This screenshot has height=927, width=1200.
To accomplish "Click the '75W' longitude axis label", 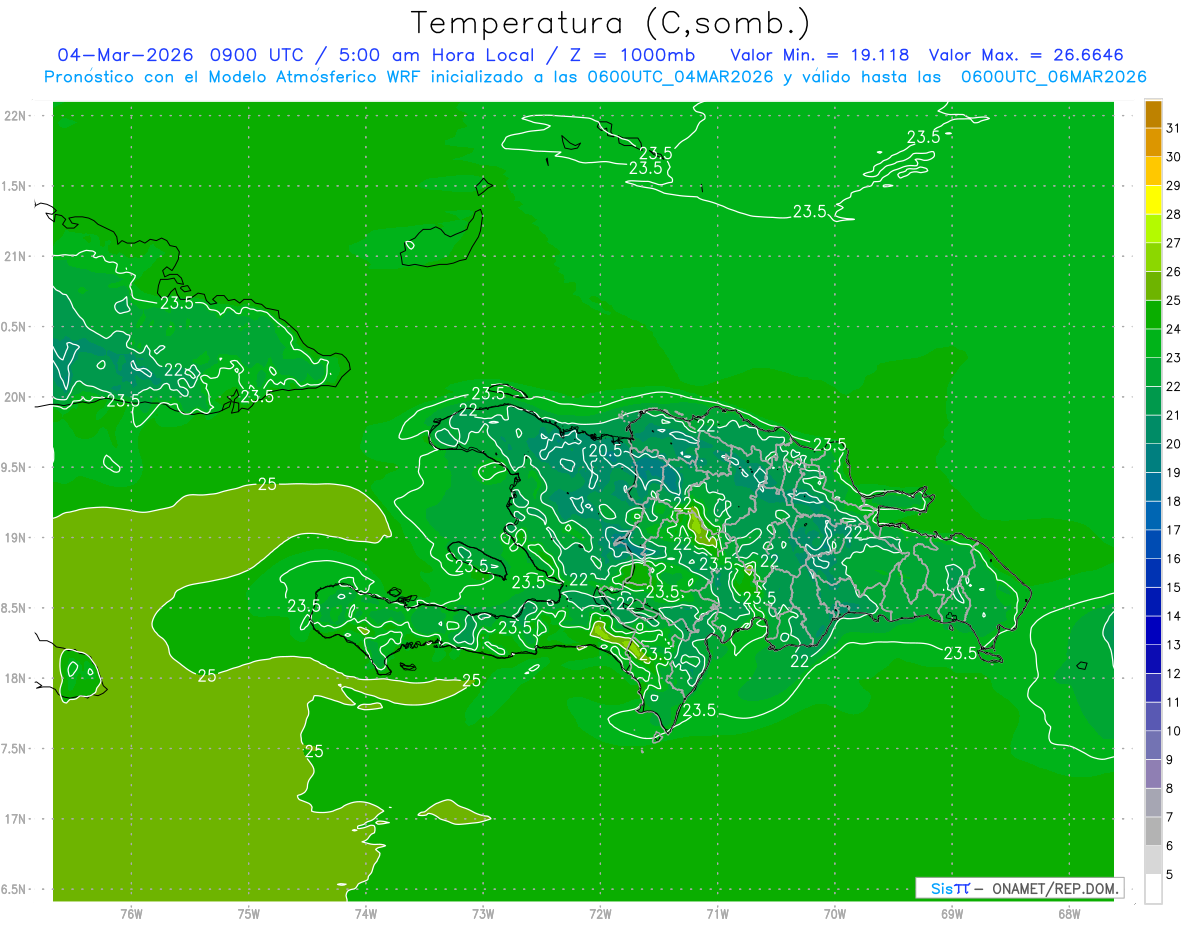I will tap(249, 913).
